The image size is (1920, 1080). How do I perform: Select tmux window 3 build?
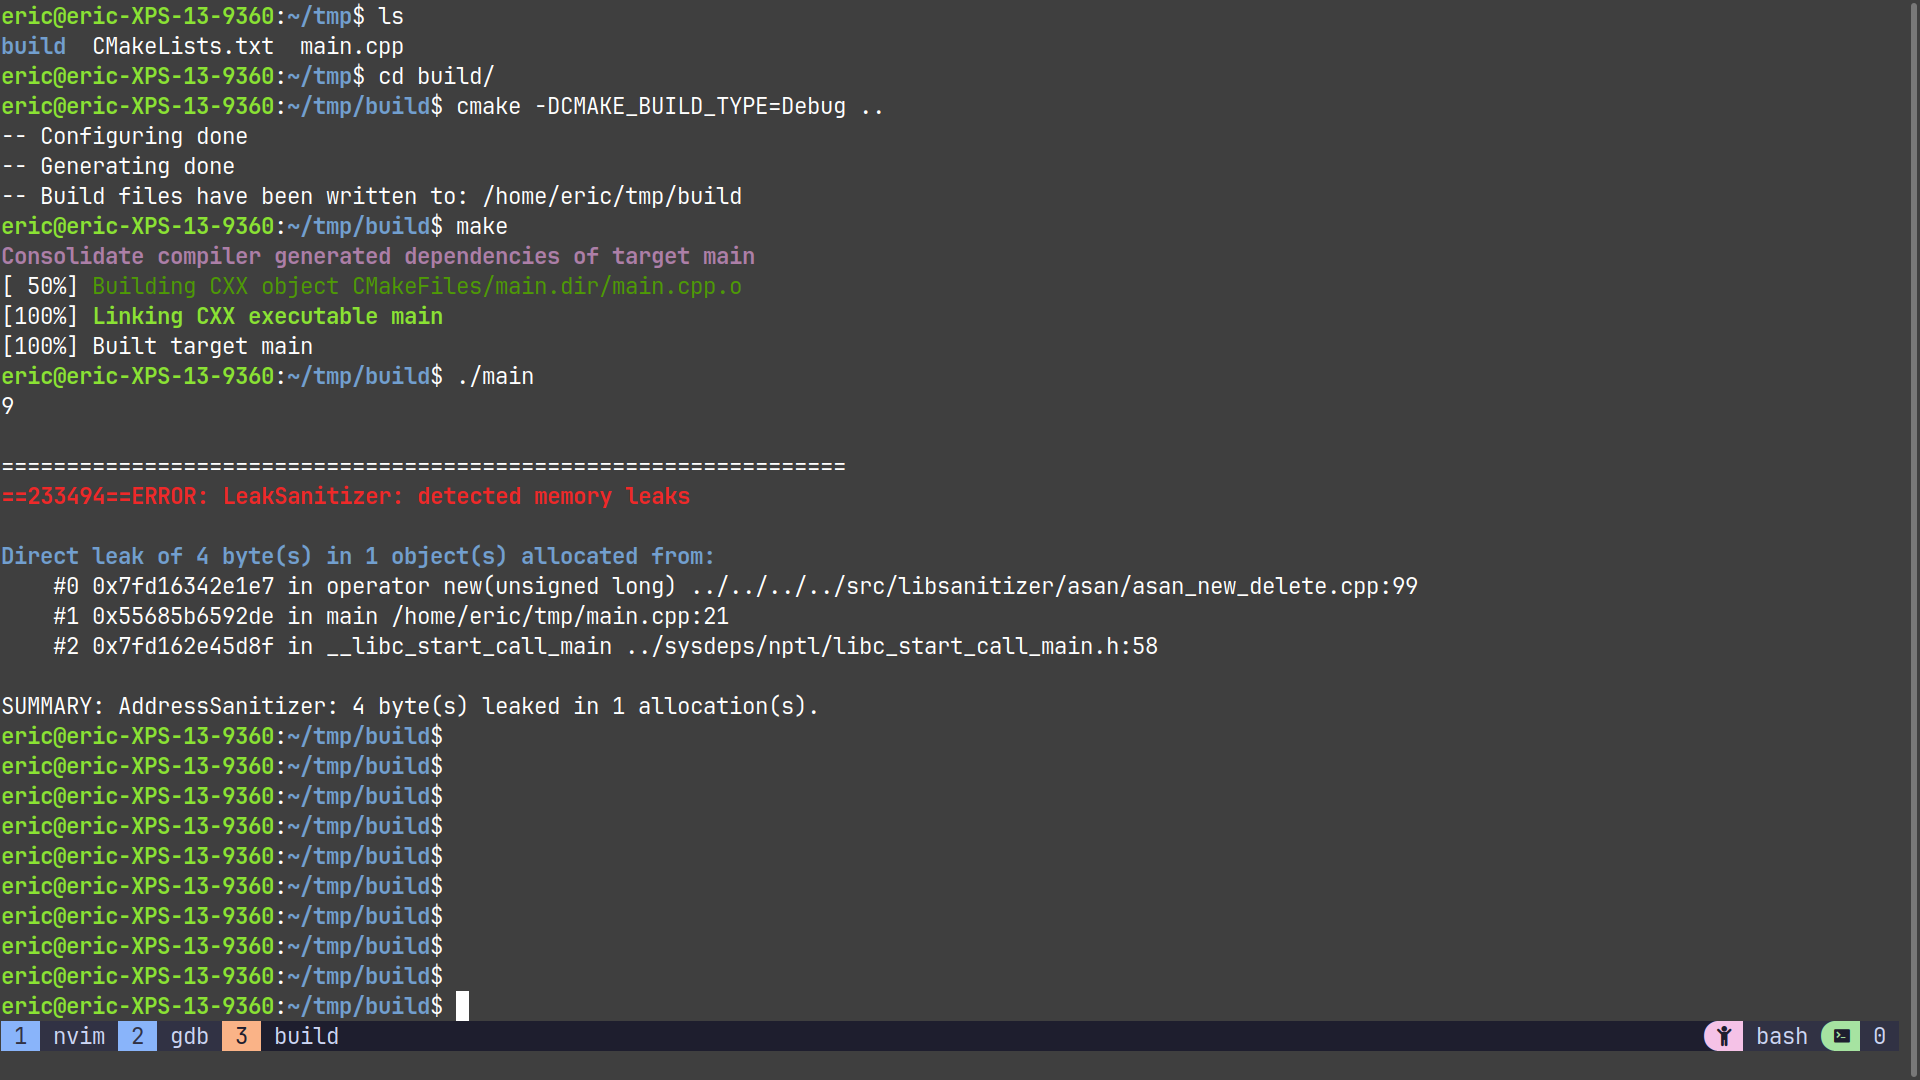pyautogui.click(x=281, y=1036)
